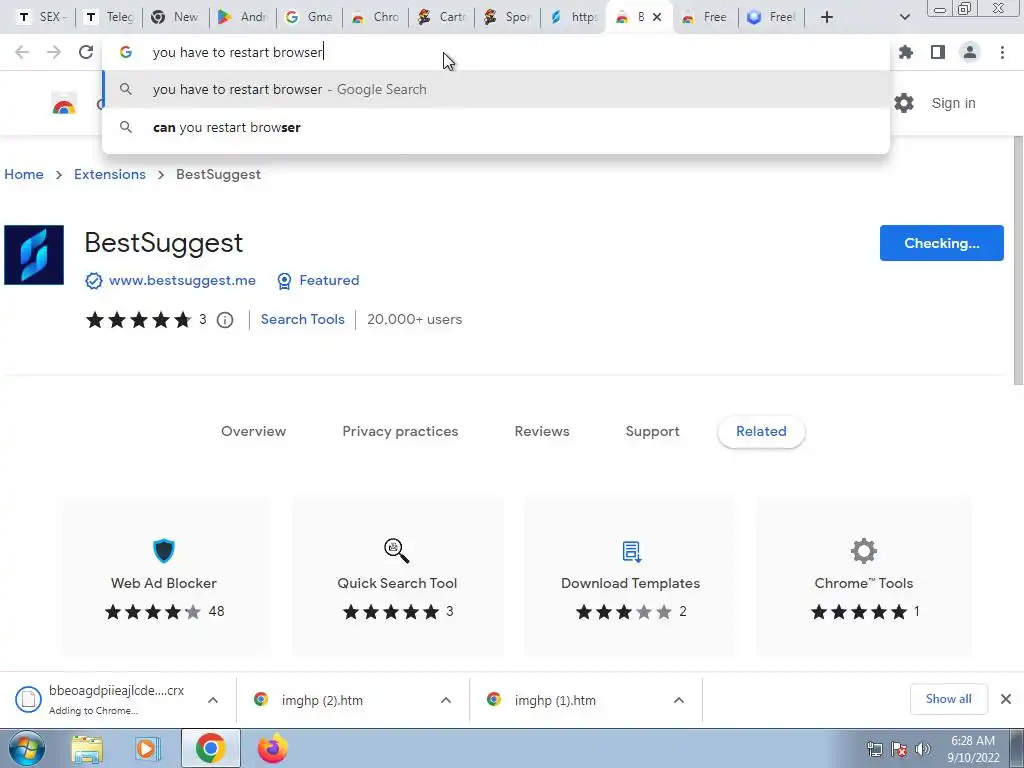Close the downloads bar

click(1006, 699)
